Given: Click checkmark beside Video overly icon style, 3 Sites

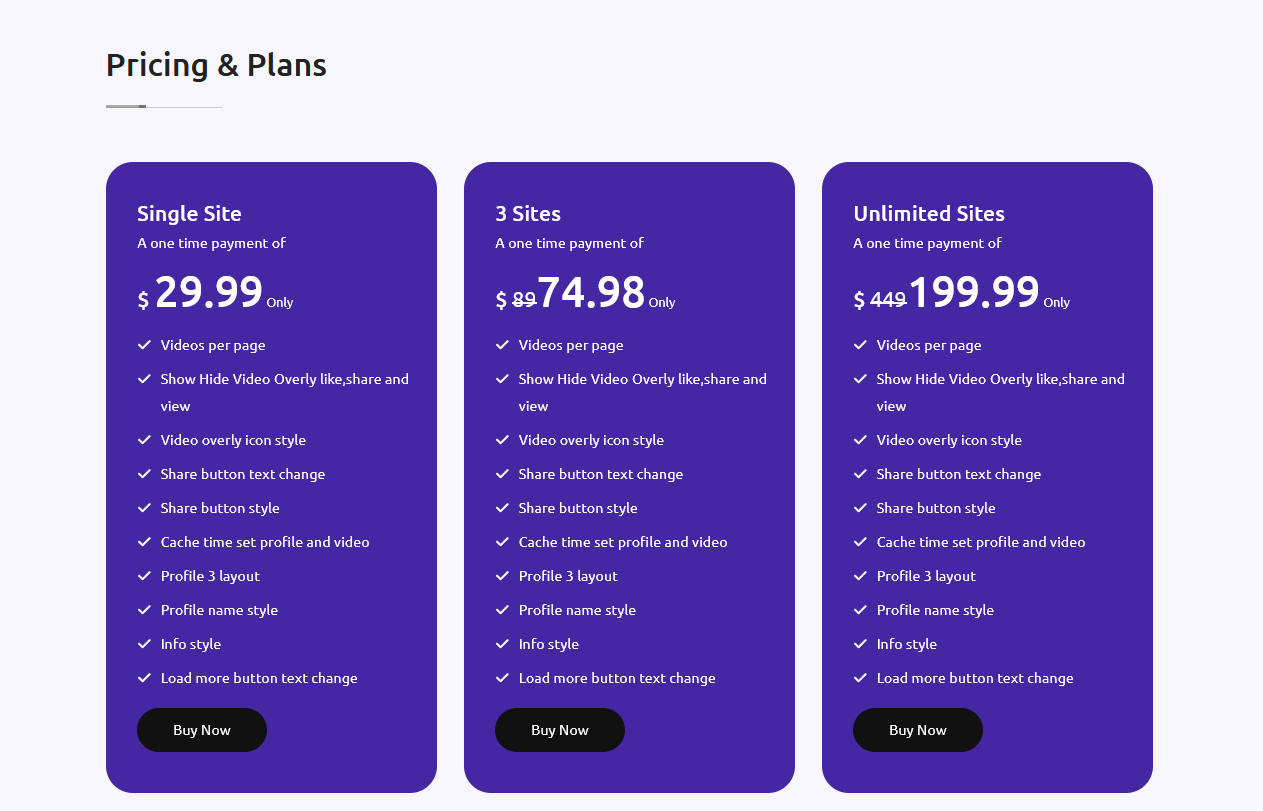Looking at the screenshot, I should coord(502,440).
